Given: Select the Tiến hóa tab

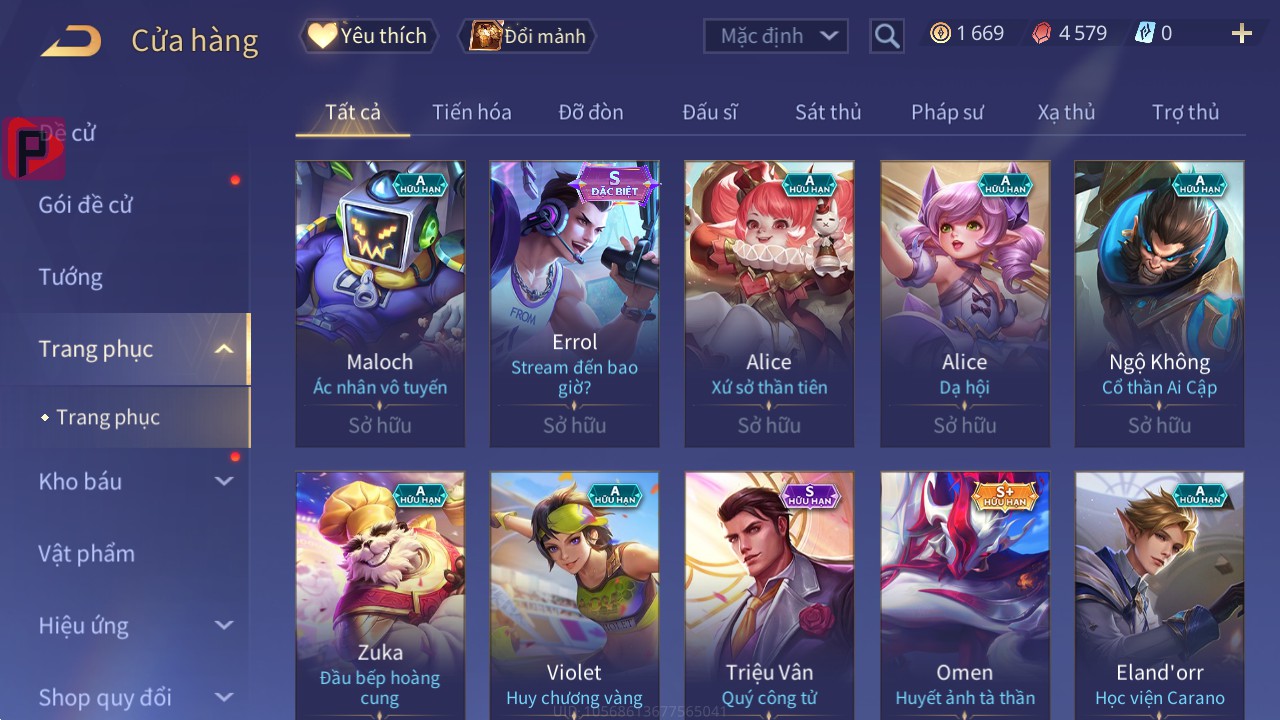Looking at the screenshot, I should coord(472,112).
